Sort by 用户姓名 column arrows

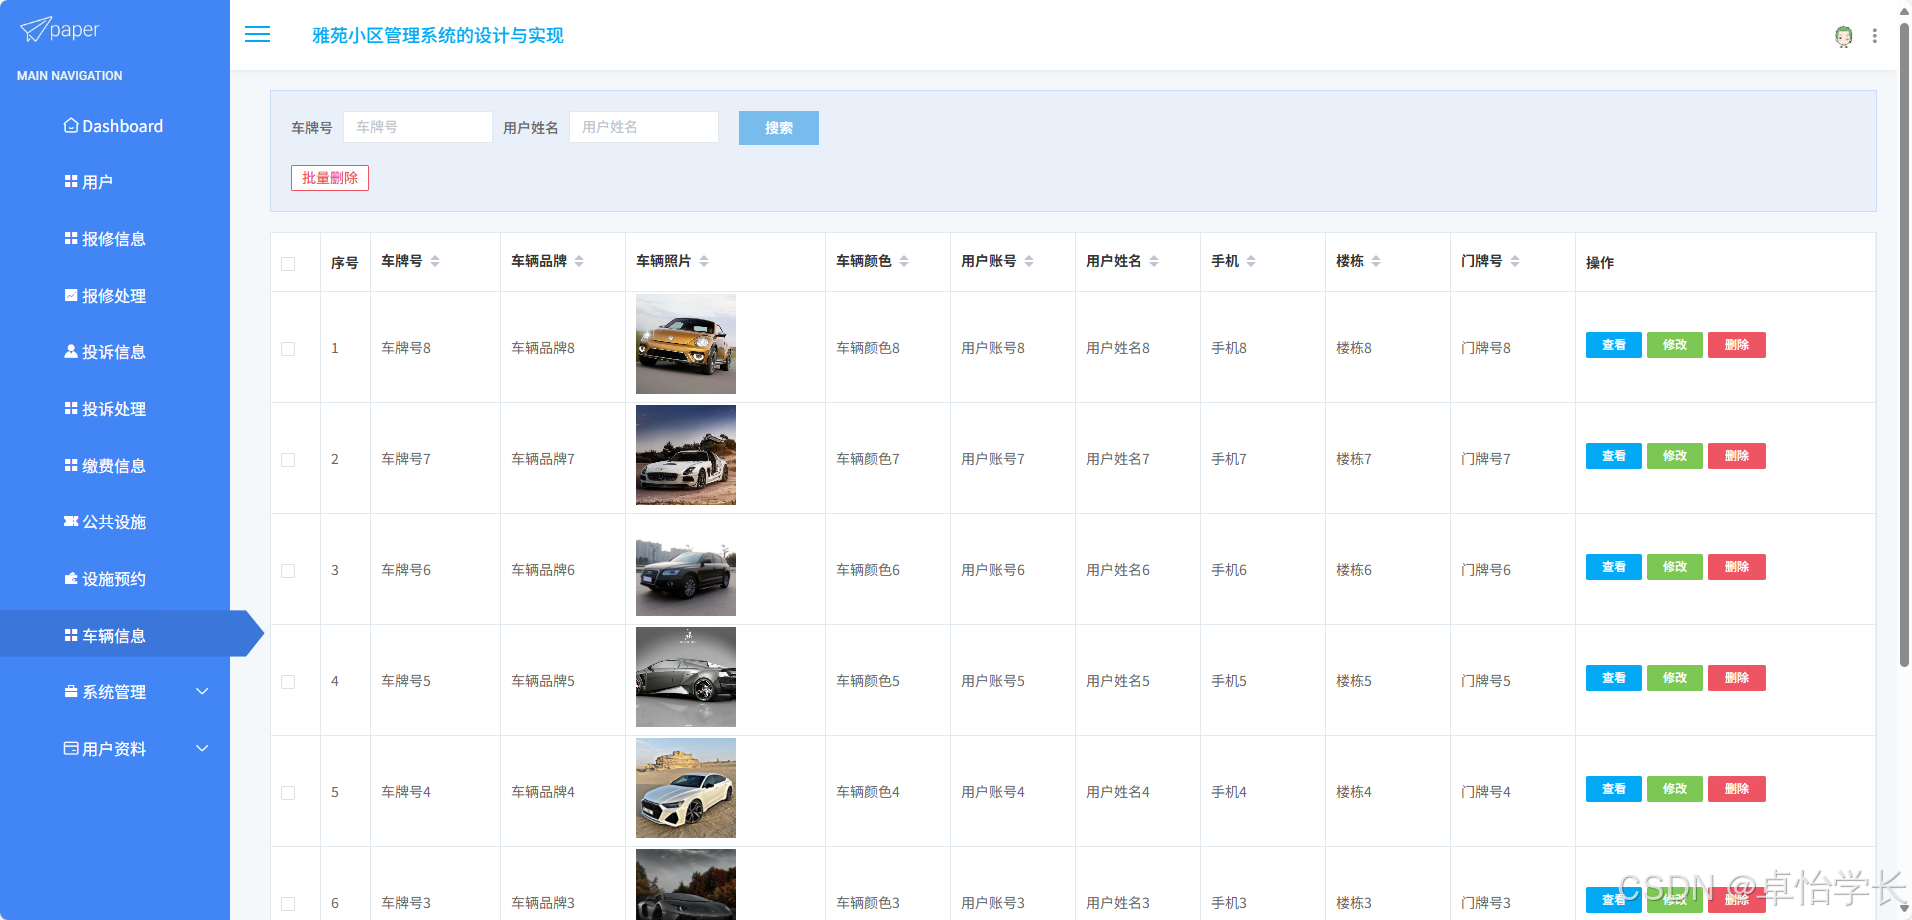[x=1154, y=261]
